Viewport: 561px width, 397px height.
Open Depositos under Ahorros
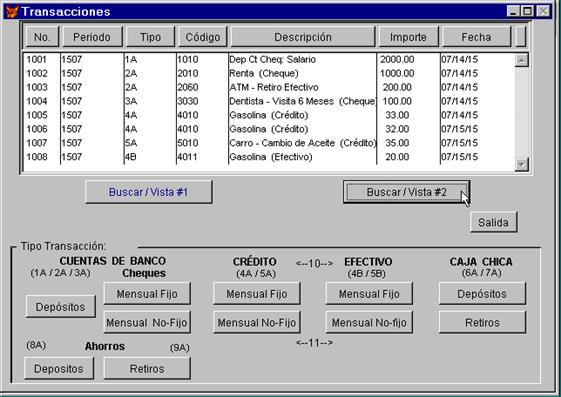(x=59, y=368)
